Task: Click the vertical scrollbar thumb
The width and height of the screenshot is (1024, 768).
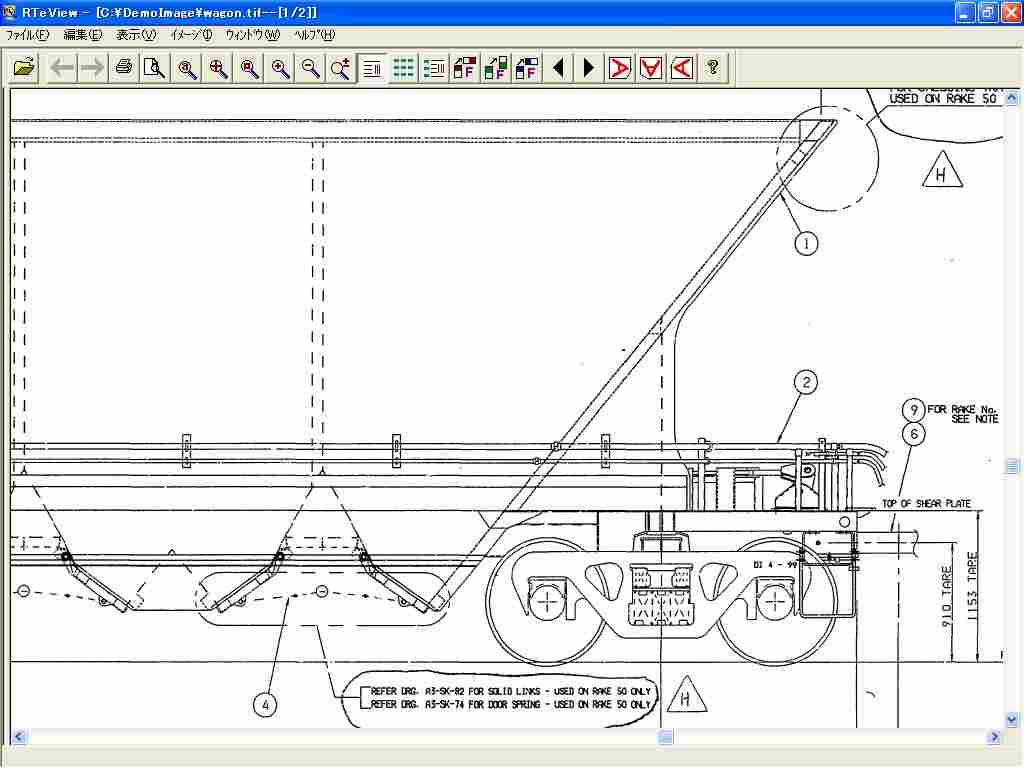Action: click(x=1012, y=466)
